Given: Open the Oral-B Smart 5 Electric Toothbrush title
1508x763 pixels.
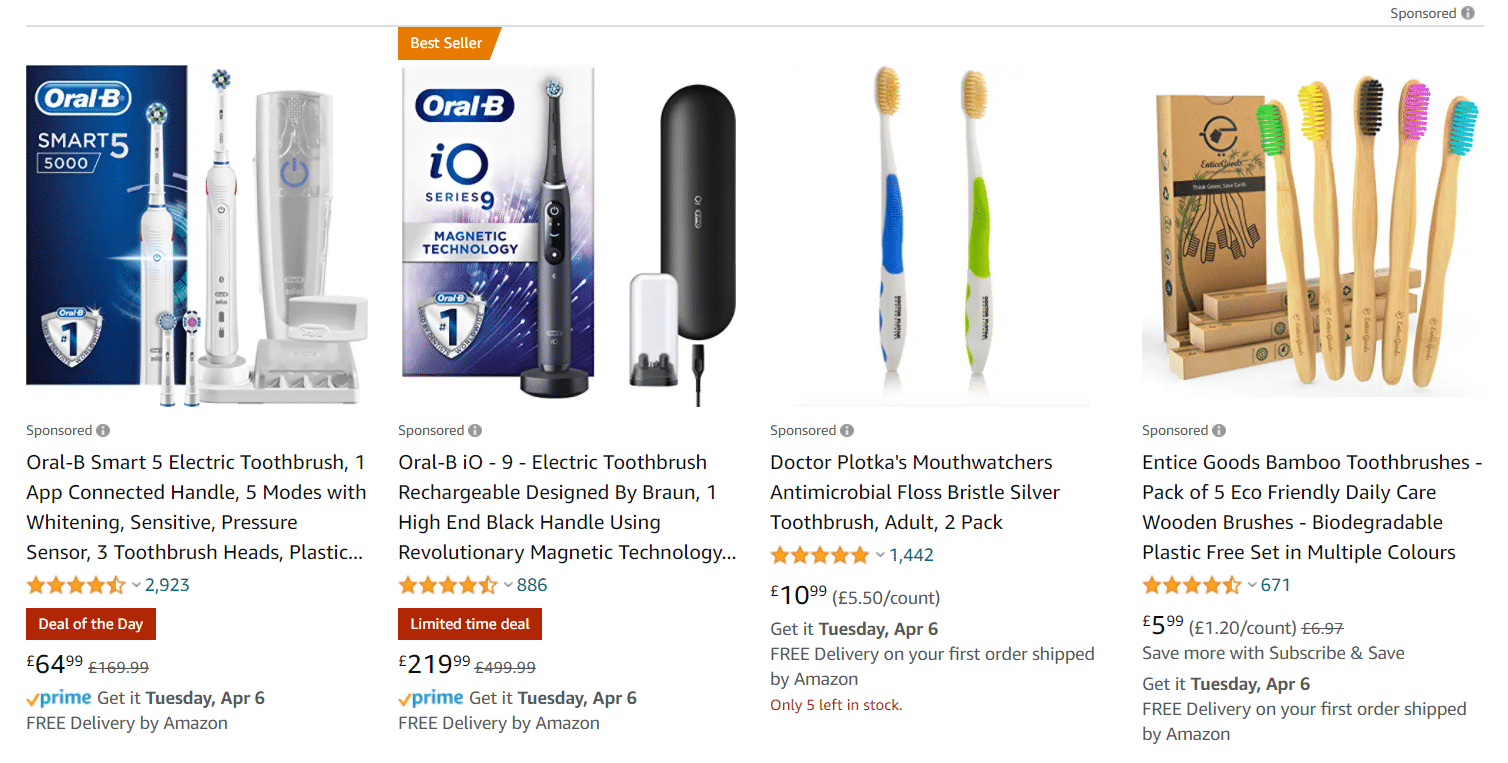Looking at the screenshot, I should [x=197, y=507].
